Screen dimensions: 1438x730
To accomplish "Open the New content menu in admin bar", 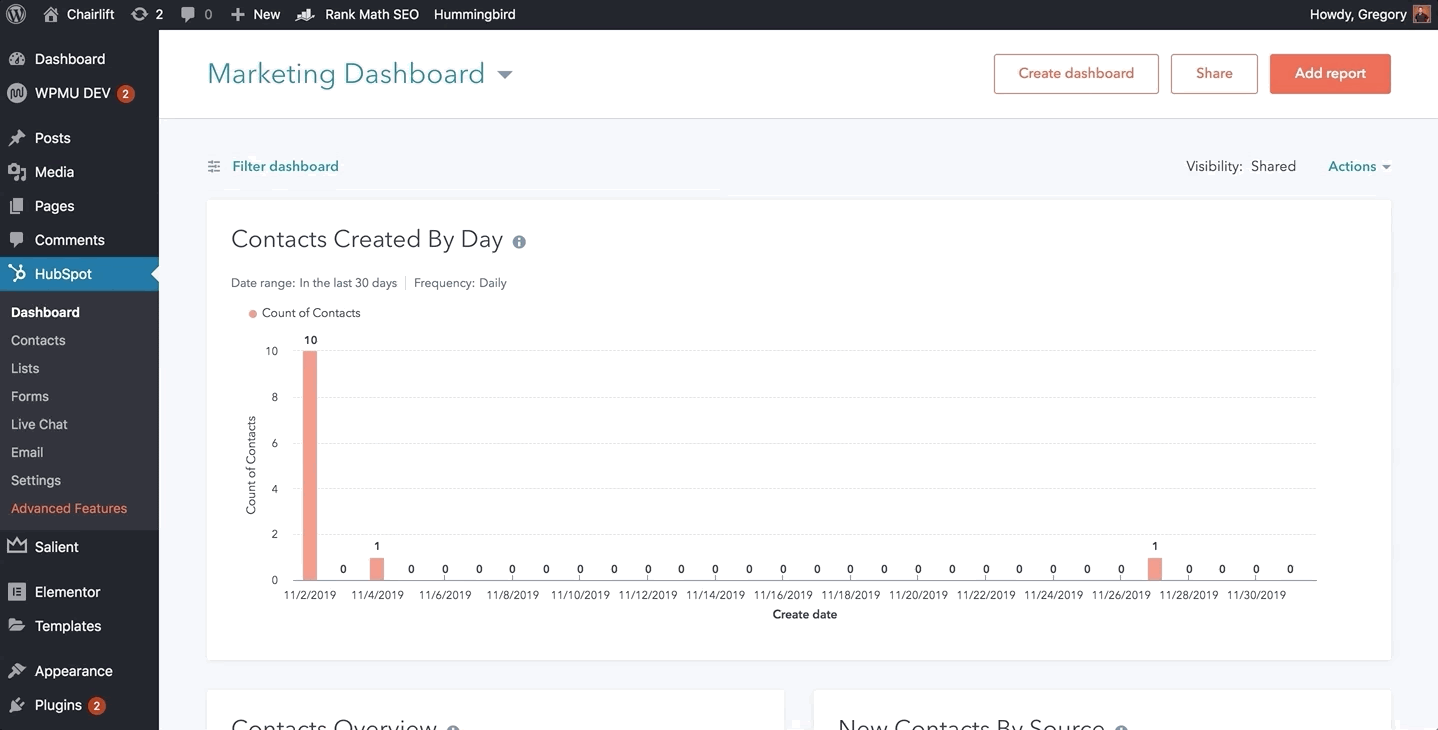I will point(256,14).
